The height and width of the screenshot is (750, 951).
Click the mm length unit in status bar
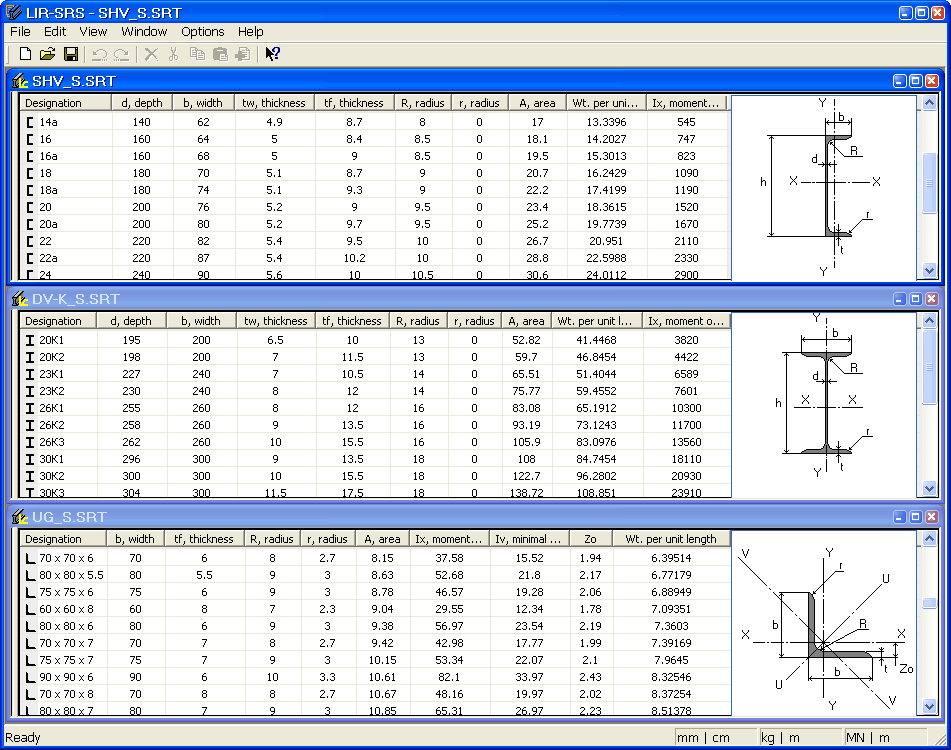(x=688, y=738)
